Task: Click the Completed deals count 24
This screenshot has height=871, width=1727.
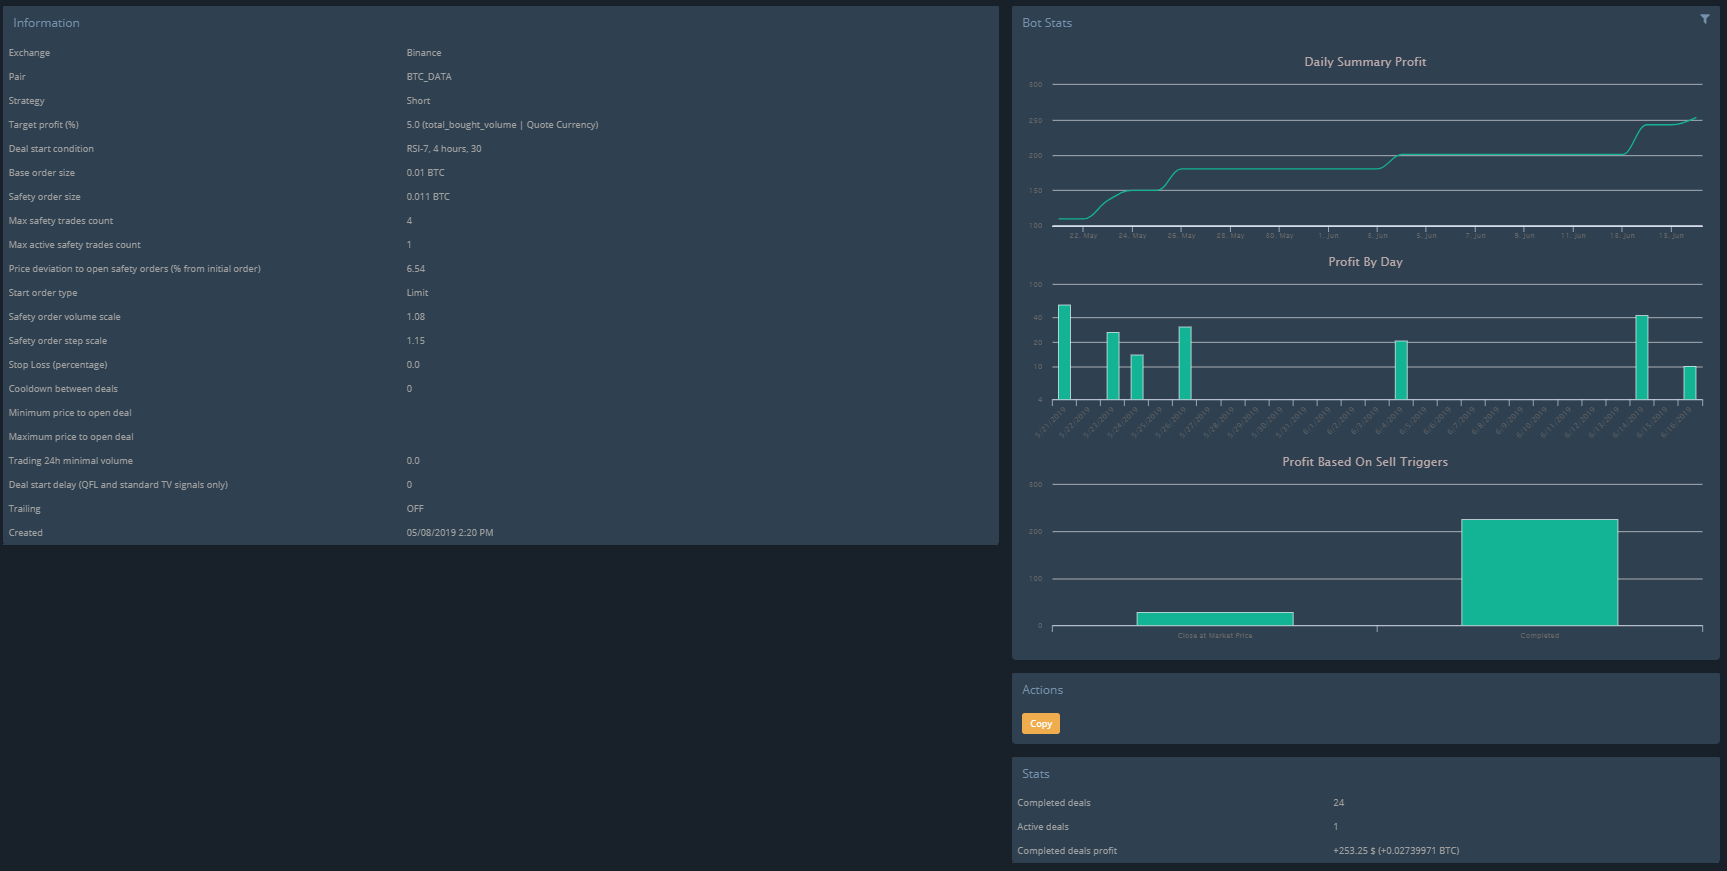Action: tap(1339, 803)
